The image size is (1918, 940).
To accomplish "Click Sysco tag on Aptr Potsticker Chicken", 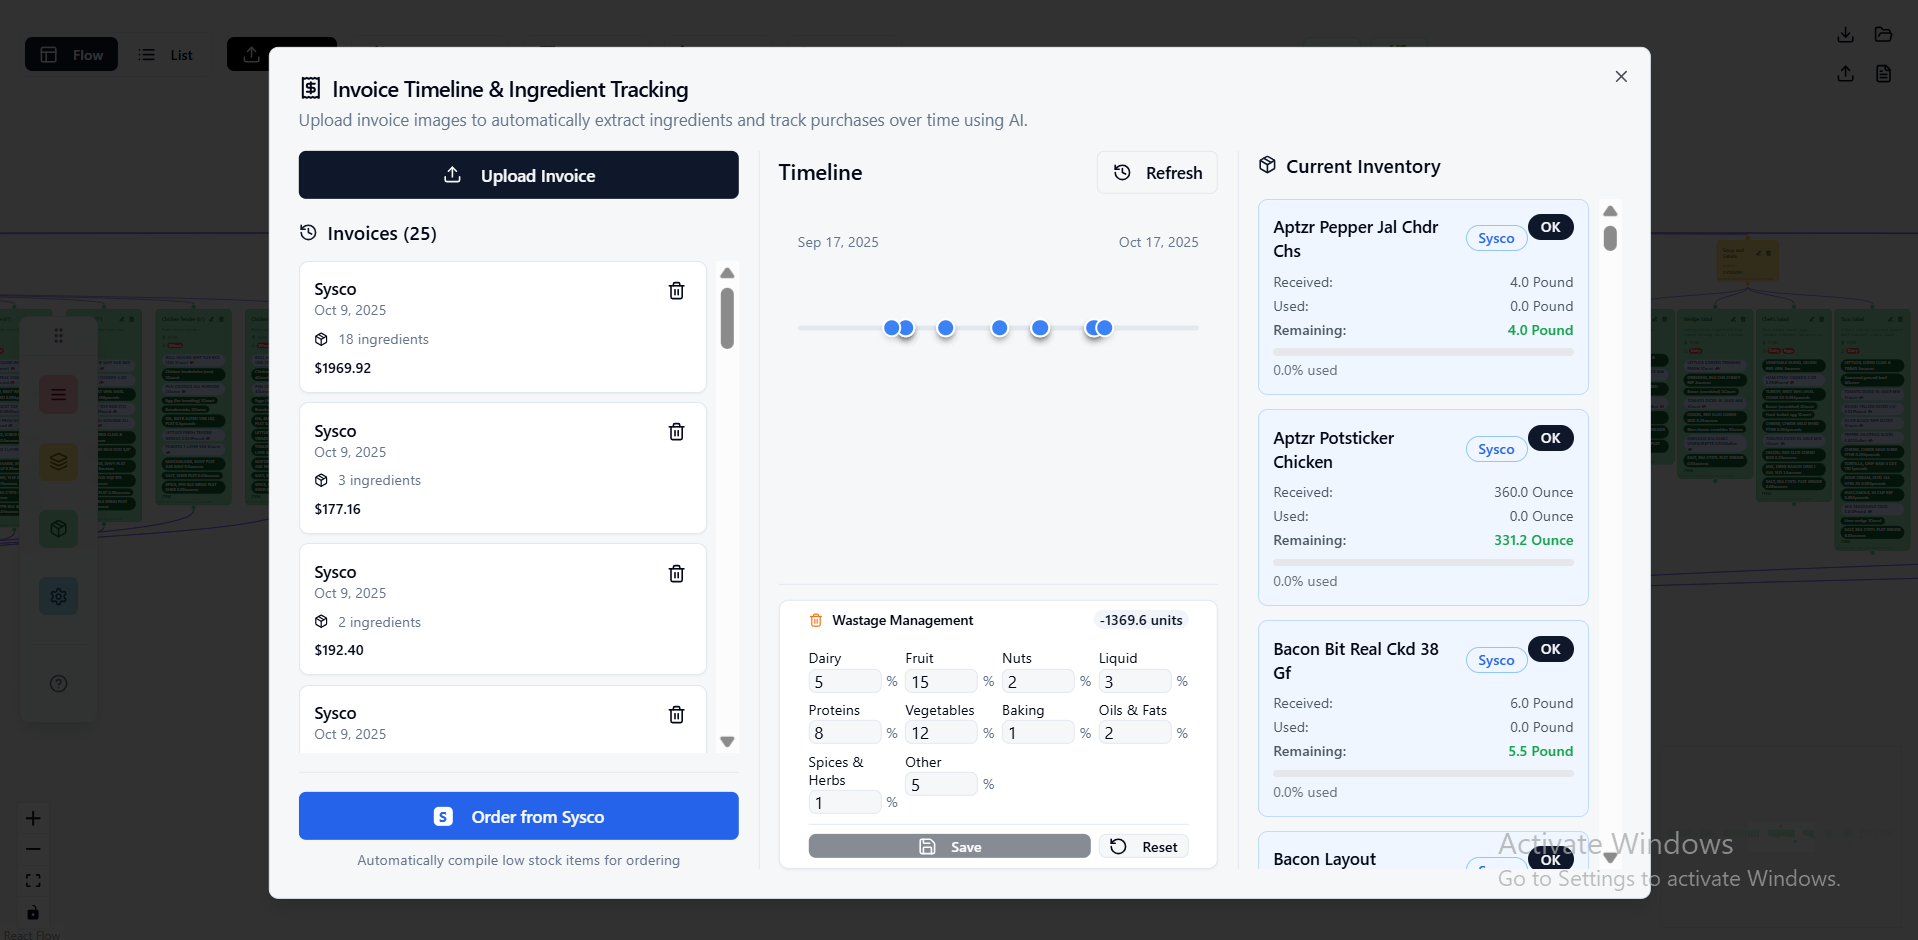I will (x=1495, y=450).
